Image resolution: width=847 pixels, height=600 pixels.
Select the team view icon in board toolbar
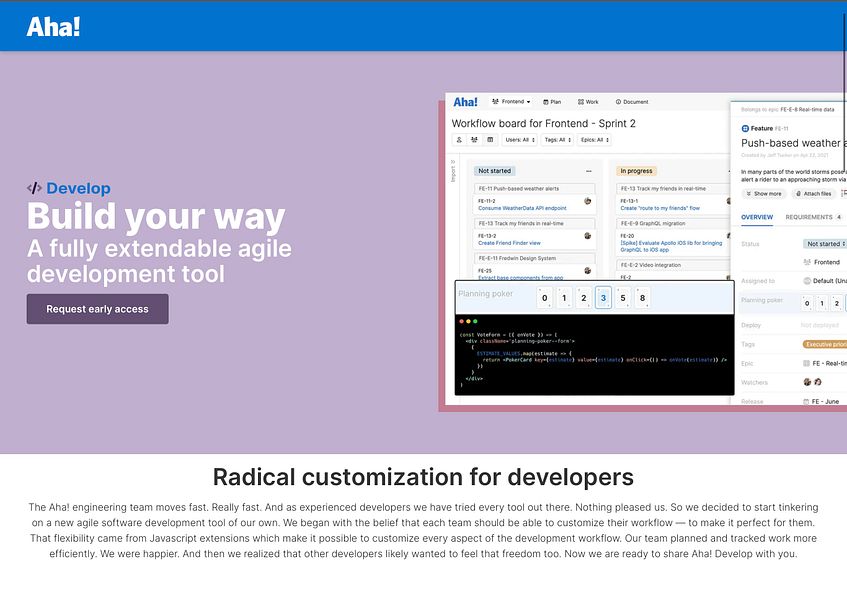[474, 140]
